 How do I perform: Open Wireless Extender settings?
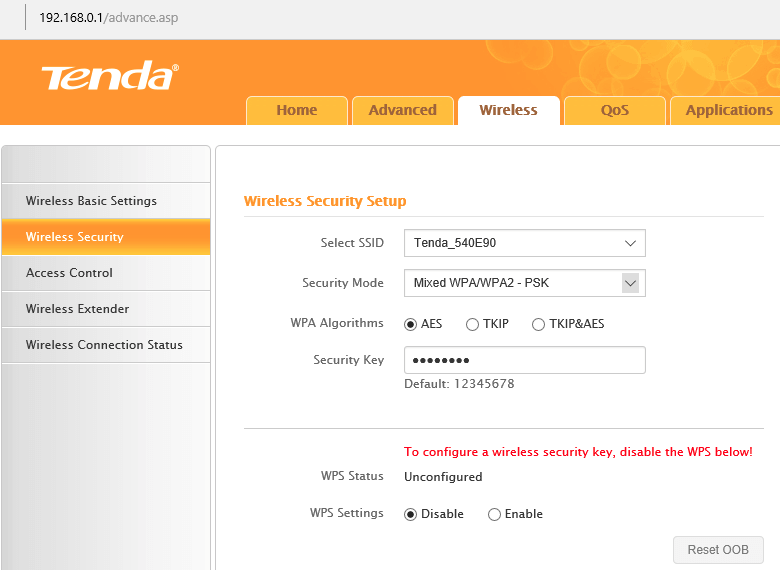click(x=106, y=309)
